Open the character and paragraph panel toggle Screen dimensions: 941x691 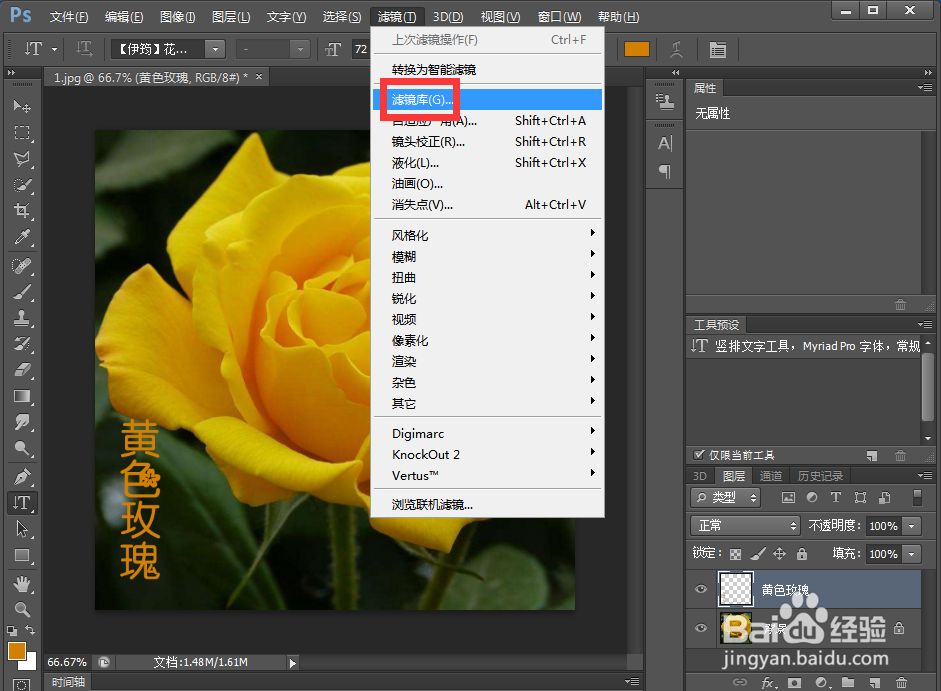pos(718,49)
